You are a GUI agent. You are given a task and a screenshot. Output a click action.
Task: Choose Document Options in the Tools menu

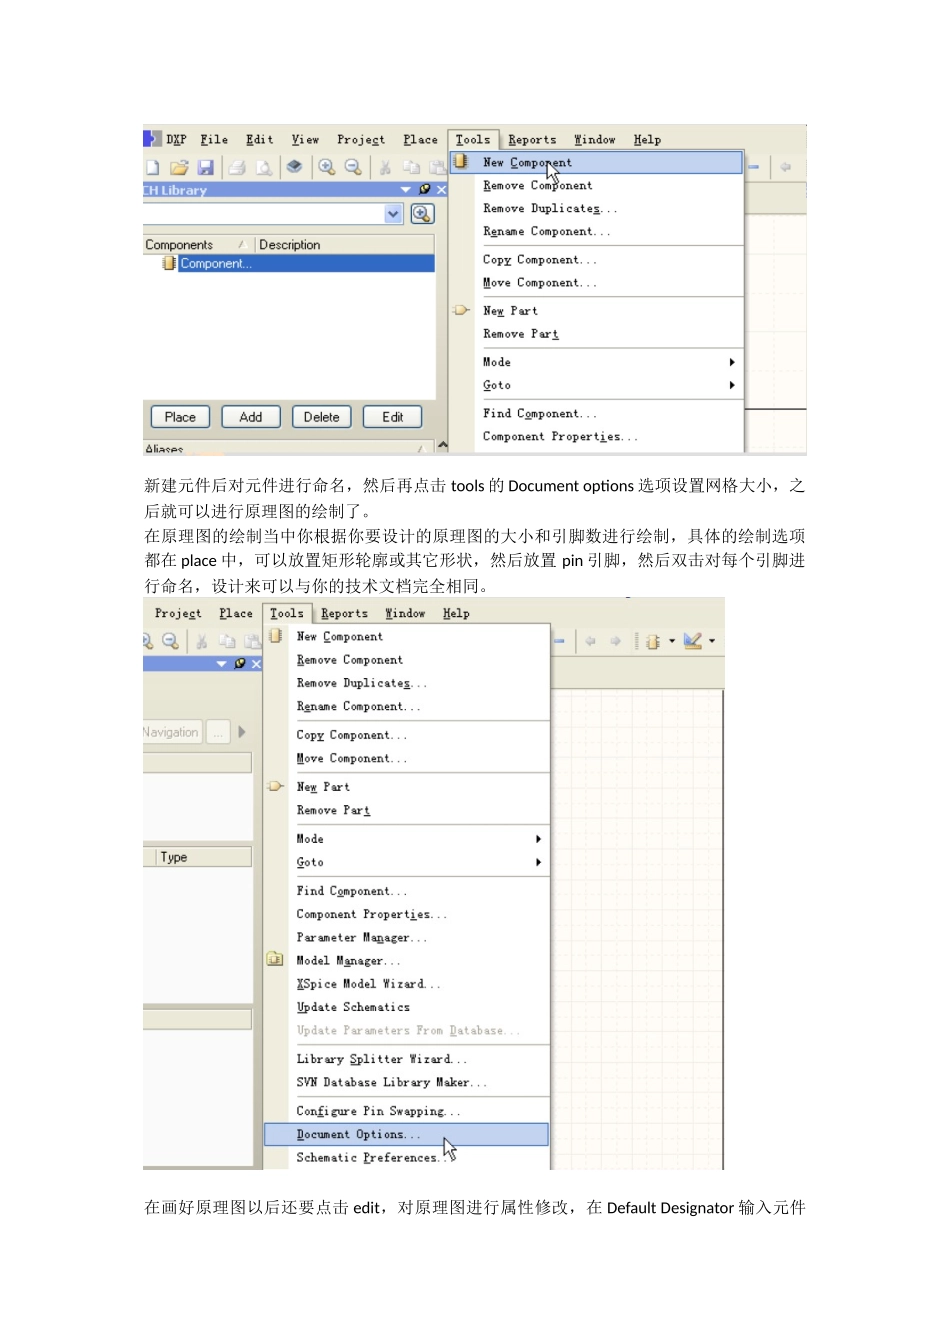tap(406, 1134)
